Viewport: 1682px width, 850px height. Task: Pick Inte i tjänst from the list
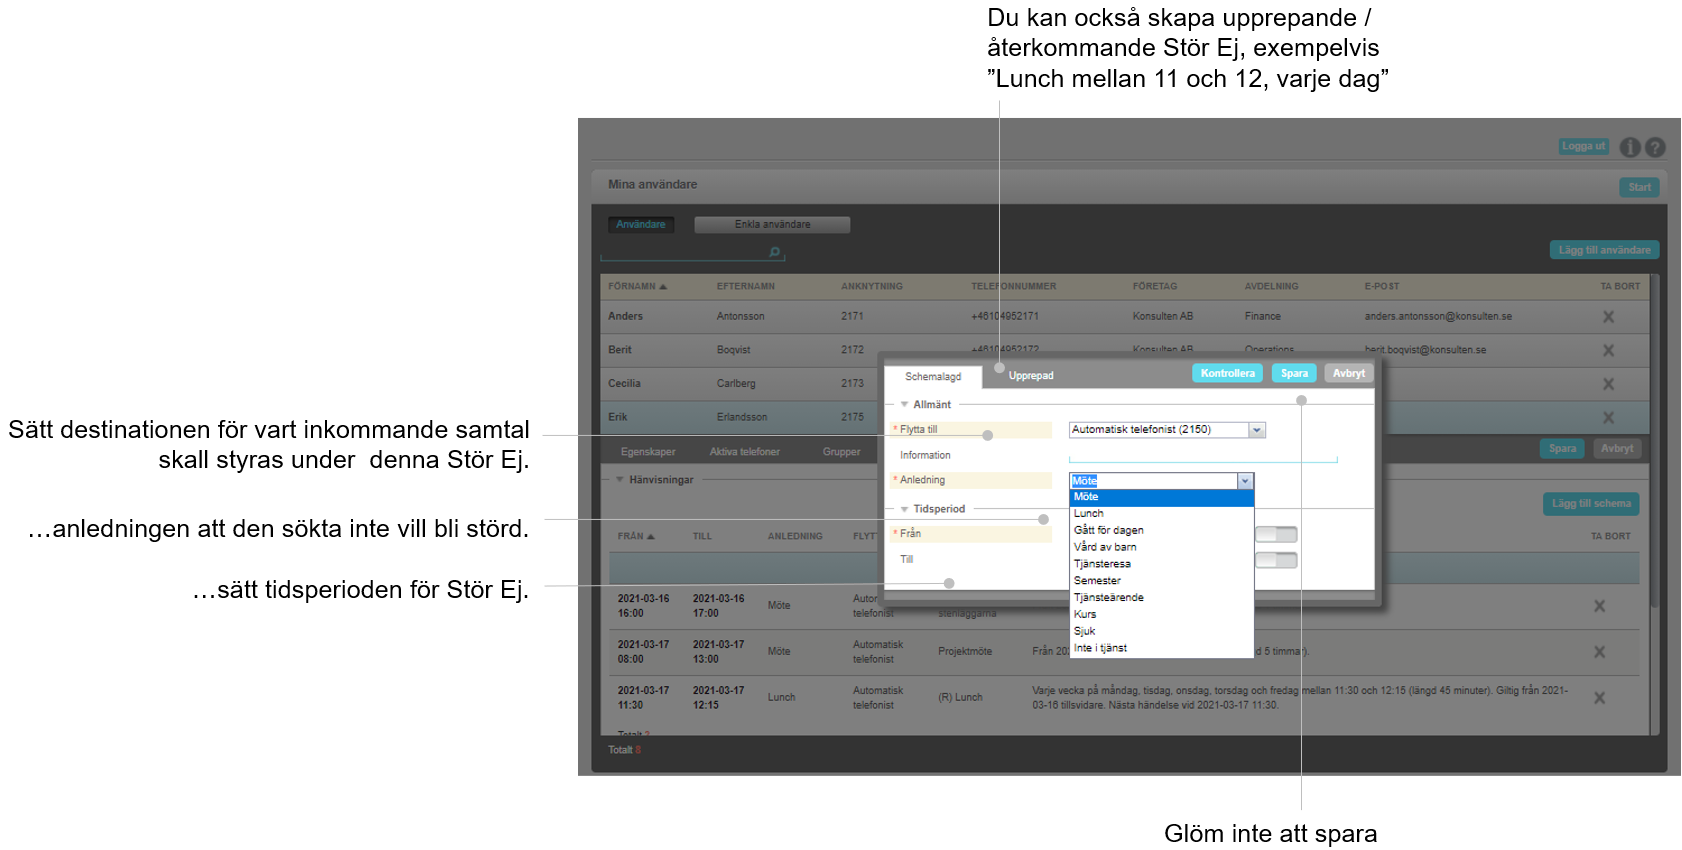(1161, 649)
